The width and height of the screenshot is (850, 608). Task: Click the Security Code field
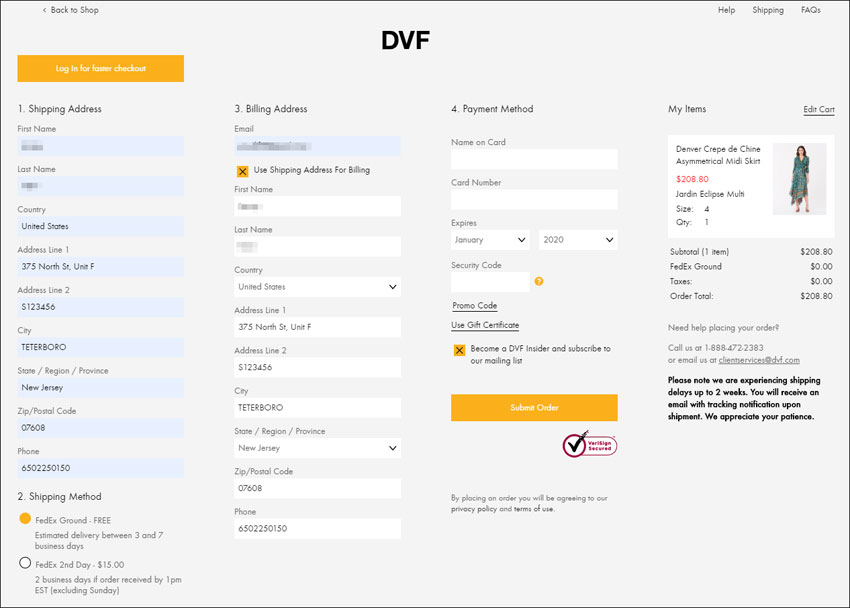pos(490,282)
